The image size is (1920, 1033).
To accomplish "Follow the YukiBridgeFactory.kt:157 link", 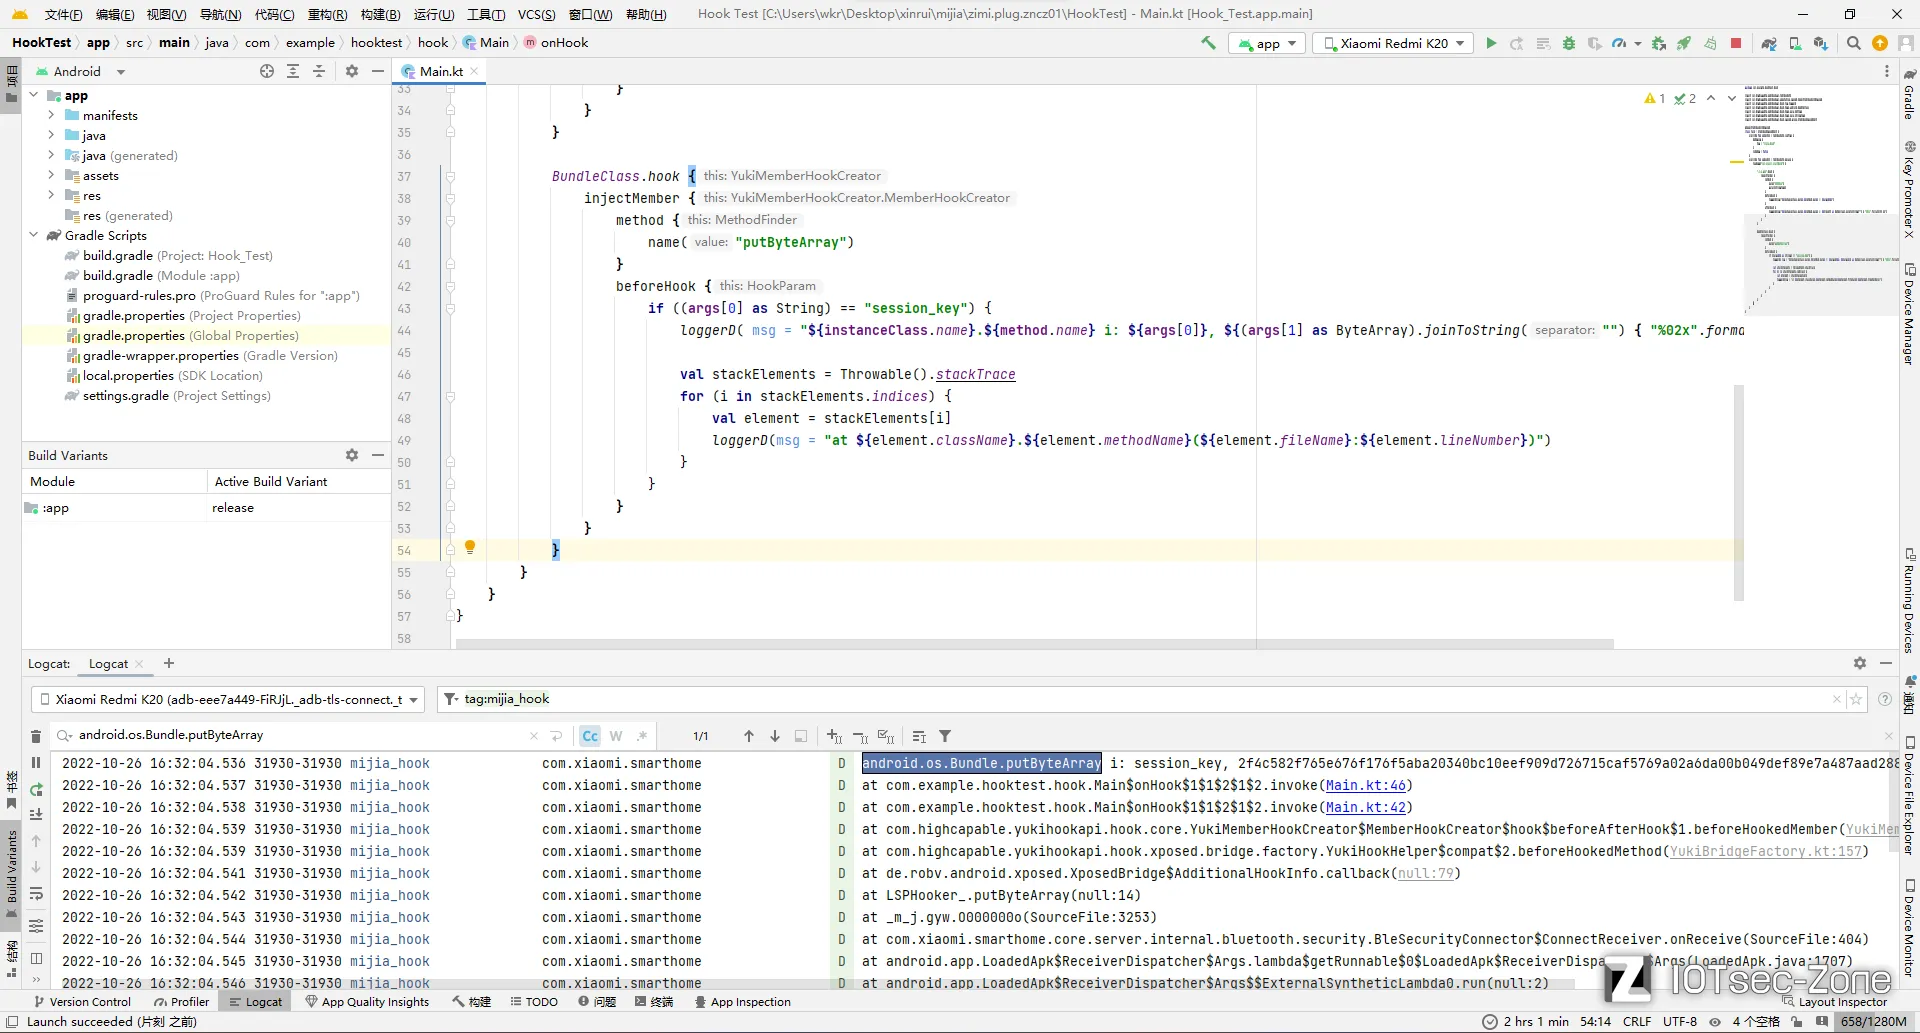I will pos(1766,851).
